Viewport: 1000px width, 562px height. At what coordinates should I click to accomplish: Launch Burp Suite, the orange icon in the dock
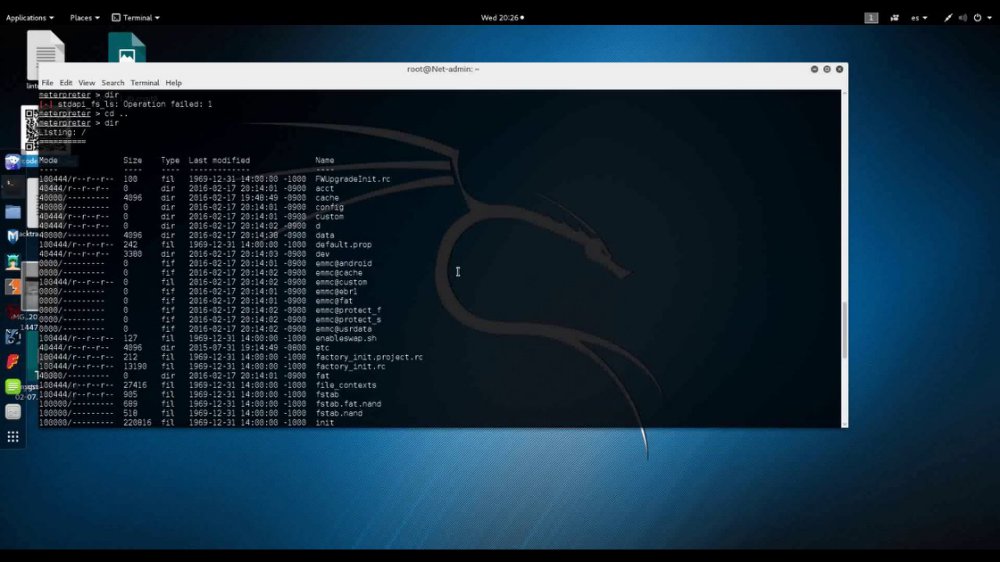(x=13, y=286)
